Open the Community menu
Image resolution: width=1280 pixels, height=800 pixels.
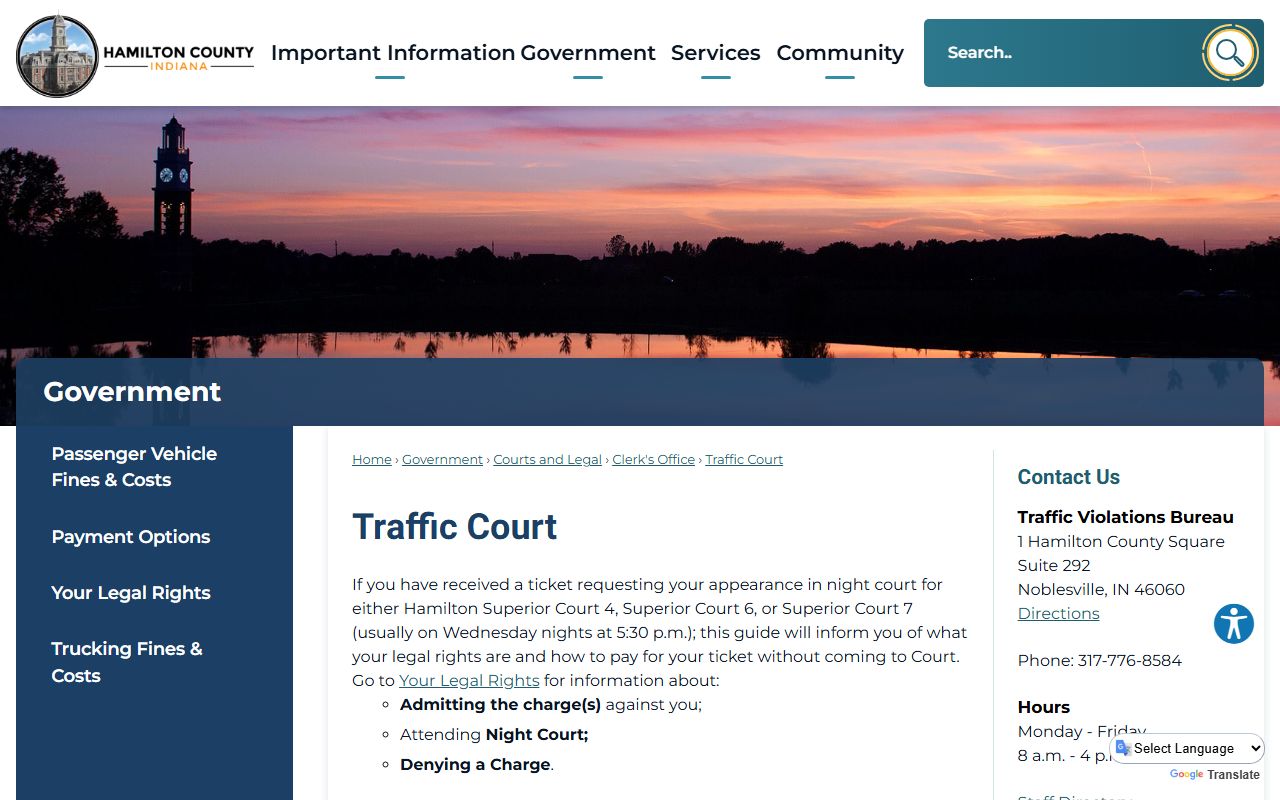(x=840, y=53)
